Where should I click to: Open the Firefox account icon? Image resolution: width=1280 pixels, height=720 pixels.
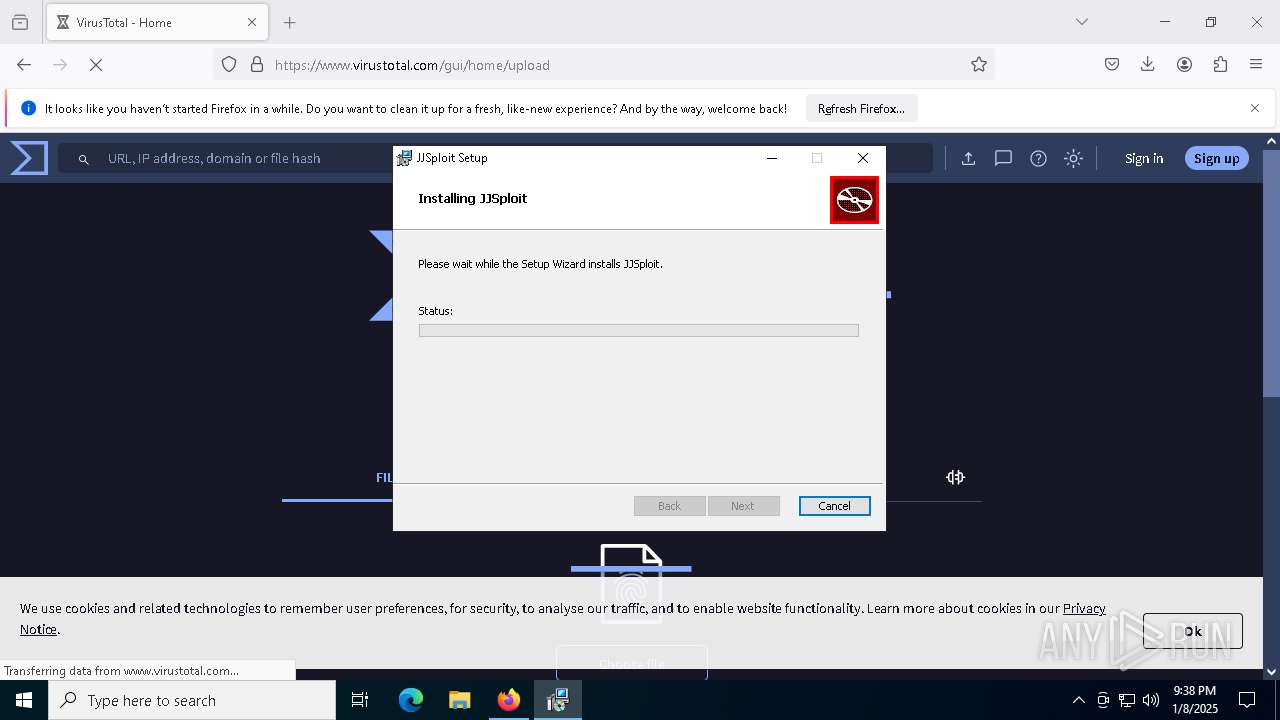[x=1184, y=65]
